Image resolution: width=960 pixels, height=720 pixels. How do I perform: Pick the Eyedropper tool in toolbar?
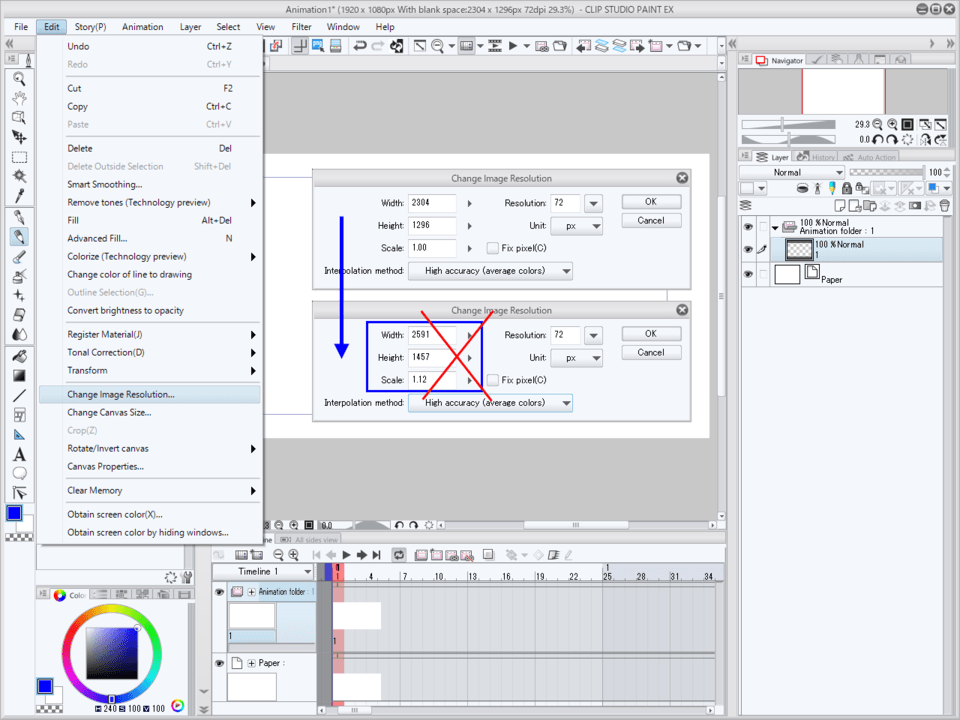(19, 195)
